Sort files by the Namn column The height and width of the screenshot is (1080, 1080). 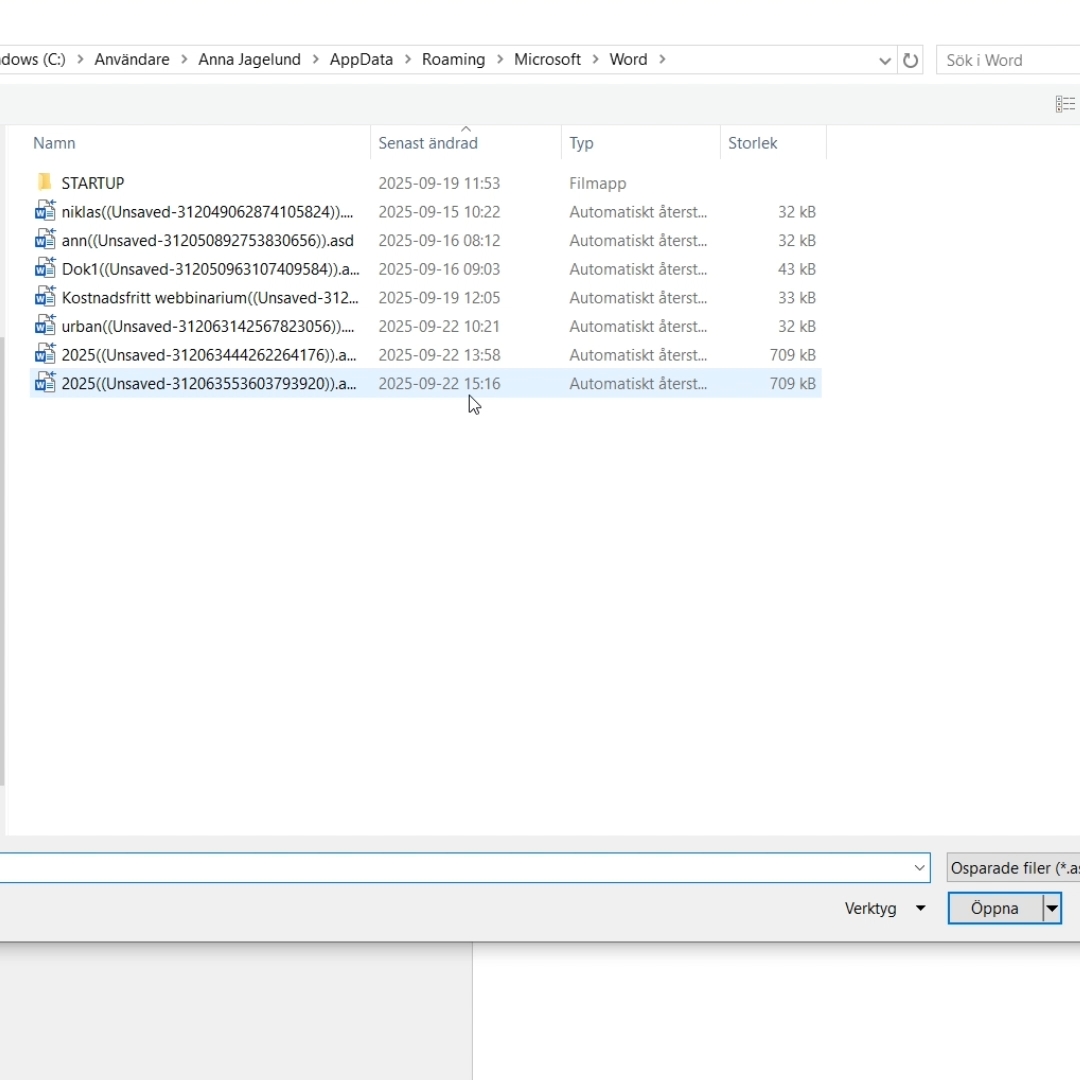(x=55, y=143)
